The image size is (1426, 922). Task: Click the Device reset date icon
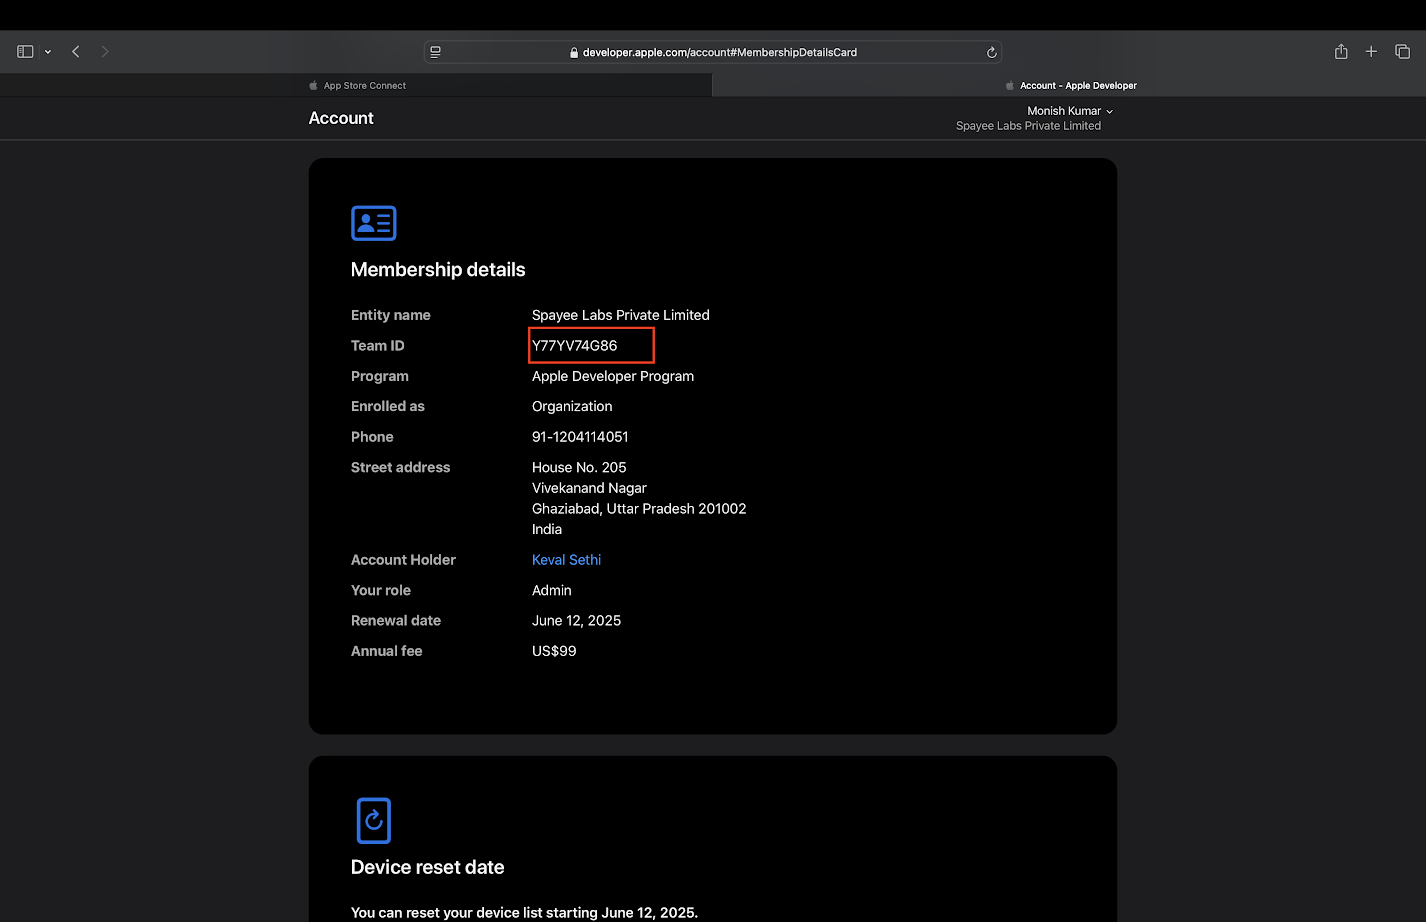tap(374, 821)
